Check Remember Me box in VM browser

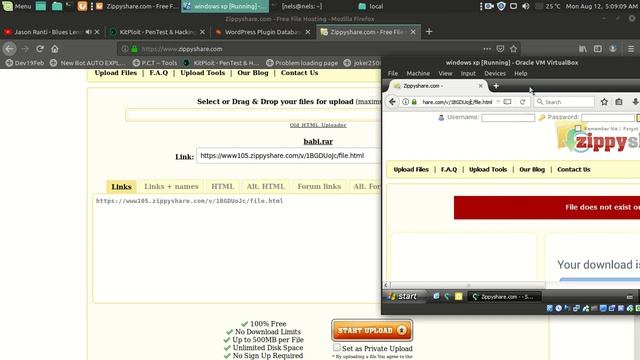[x=578, y=128]
